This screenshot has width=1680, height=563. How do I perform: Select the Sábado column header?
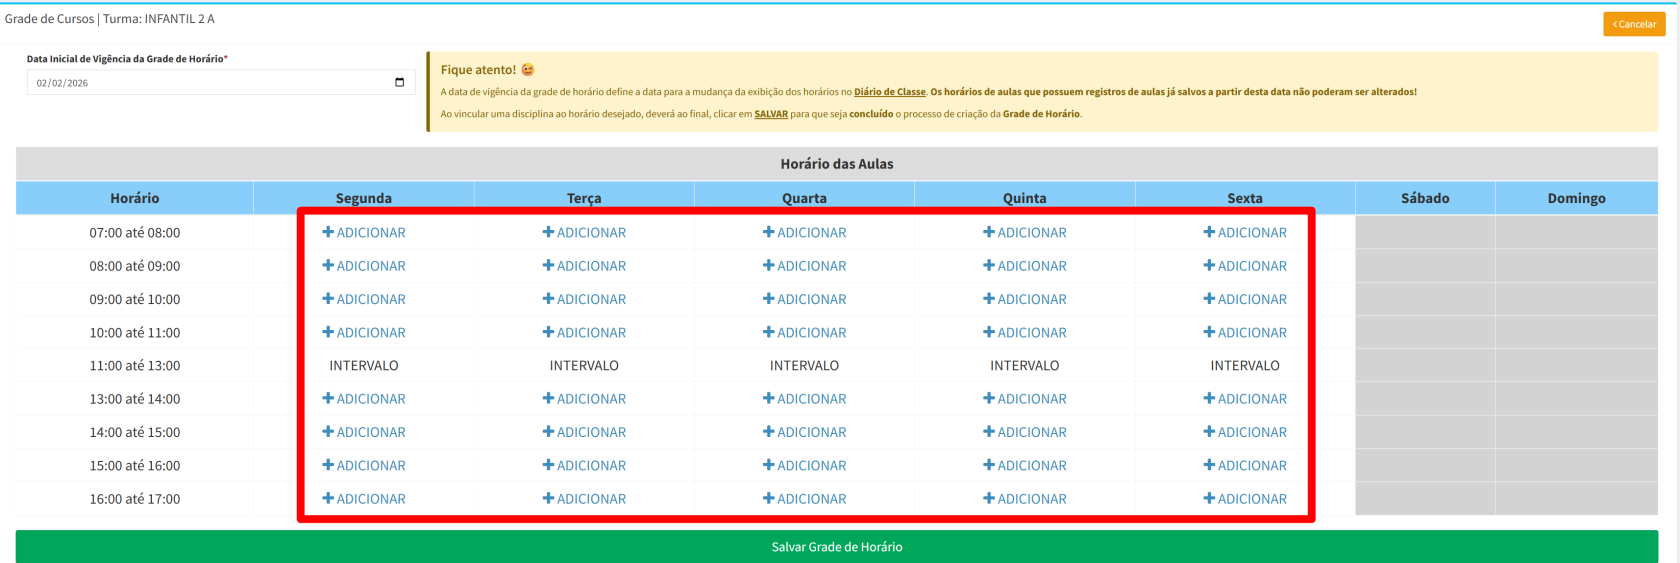pos(1424,198)
